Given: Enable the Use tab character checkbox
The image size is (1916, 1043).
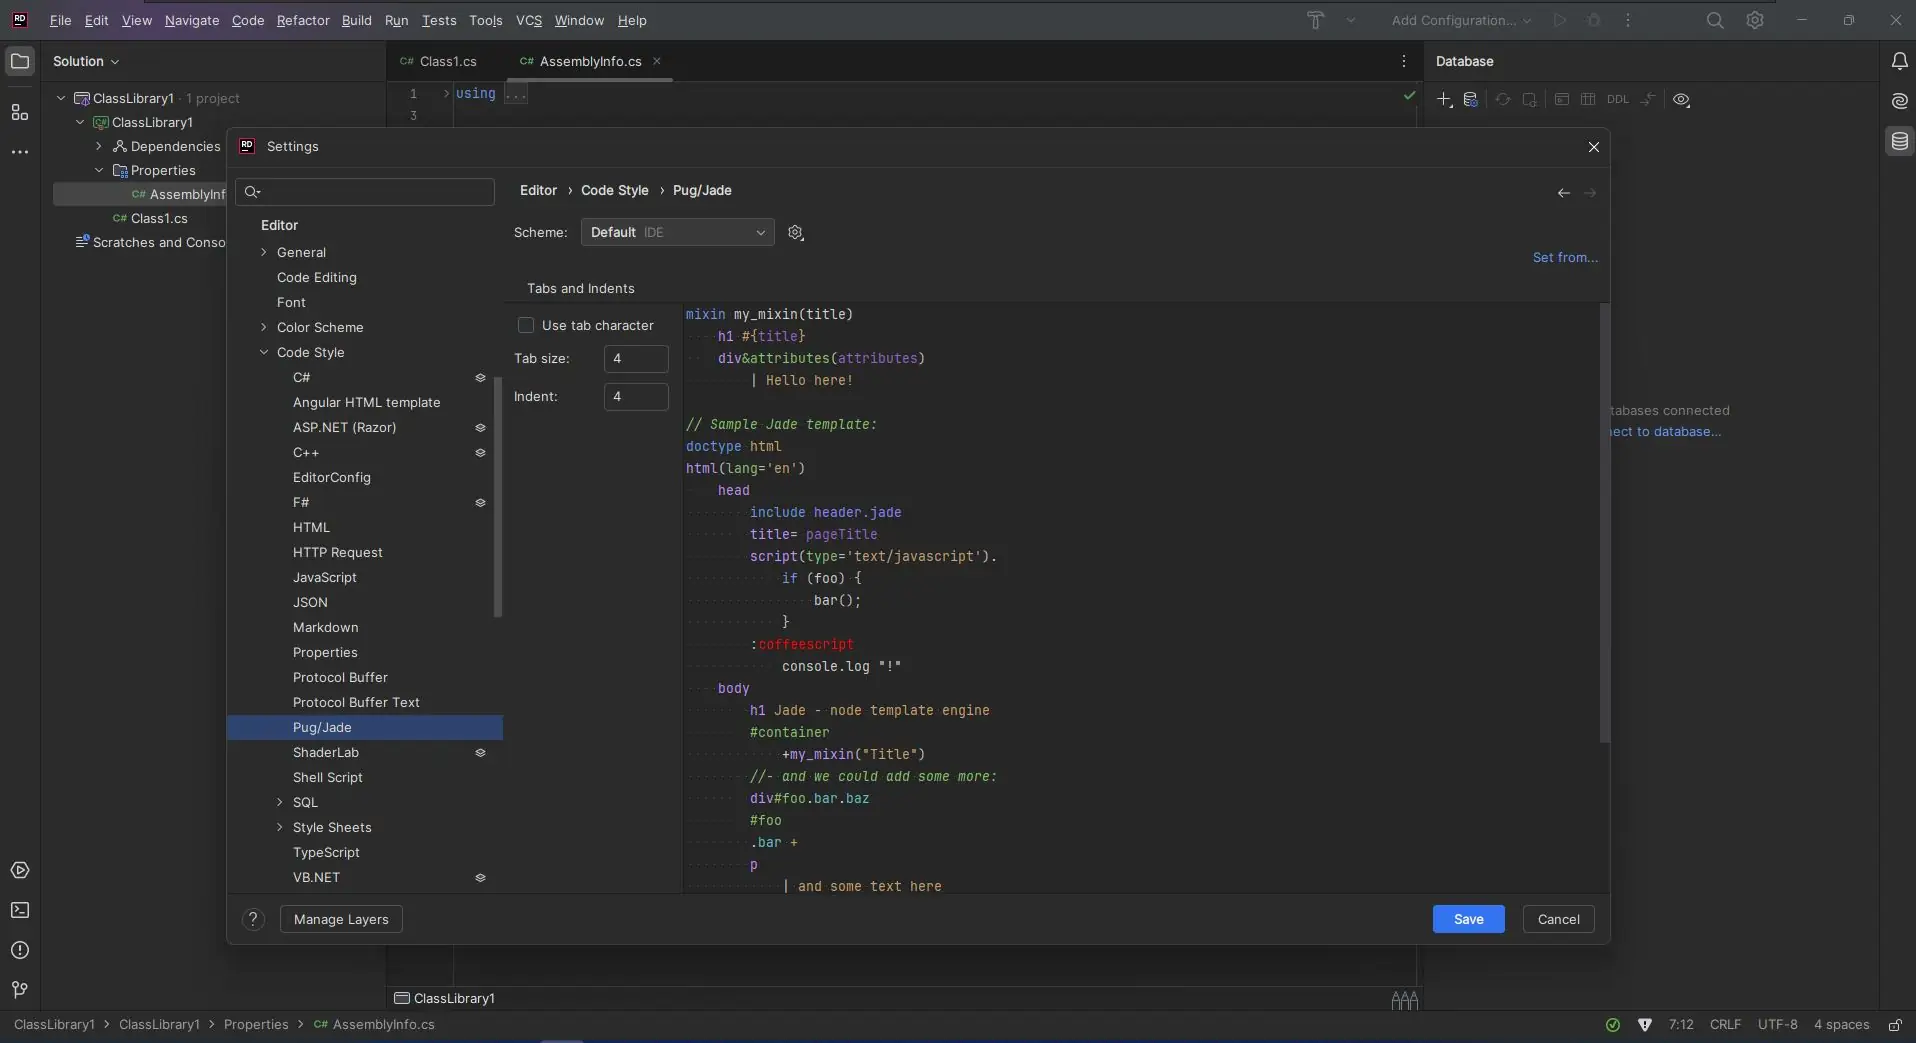Looking at the screenshot, I should coord(526,326).
